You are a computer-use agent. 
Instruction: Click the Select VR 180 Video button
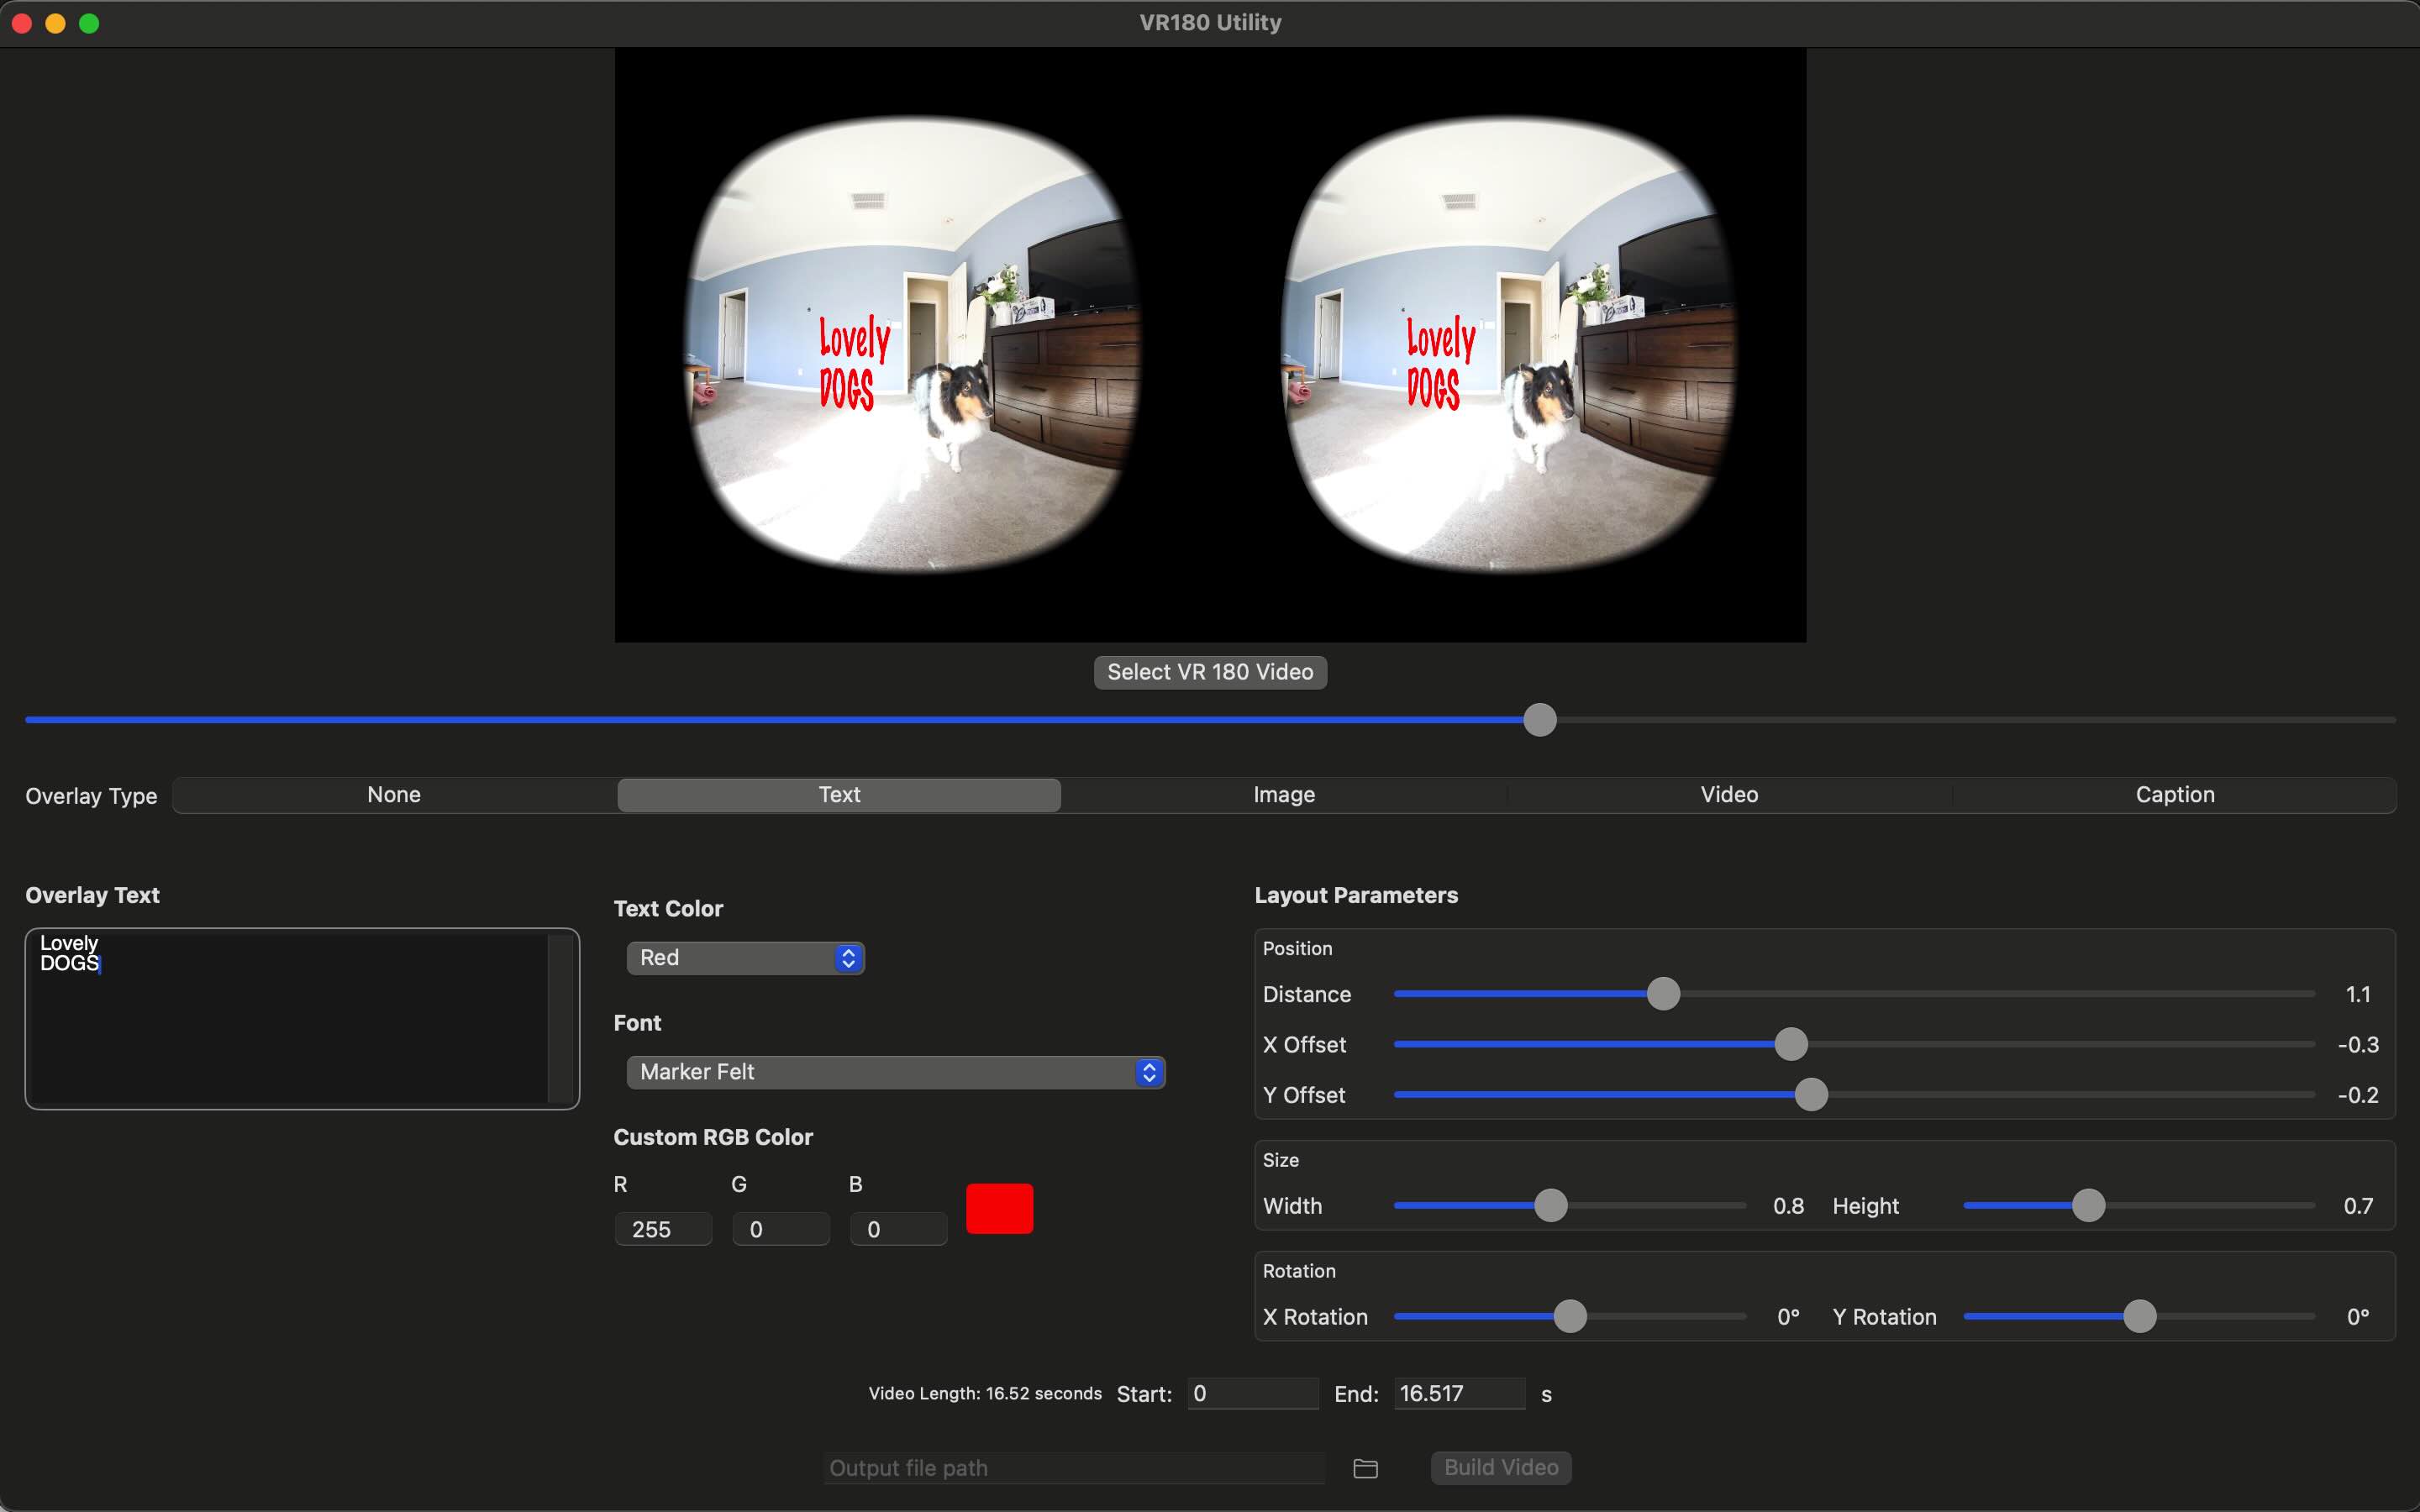1209,671
